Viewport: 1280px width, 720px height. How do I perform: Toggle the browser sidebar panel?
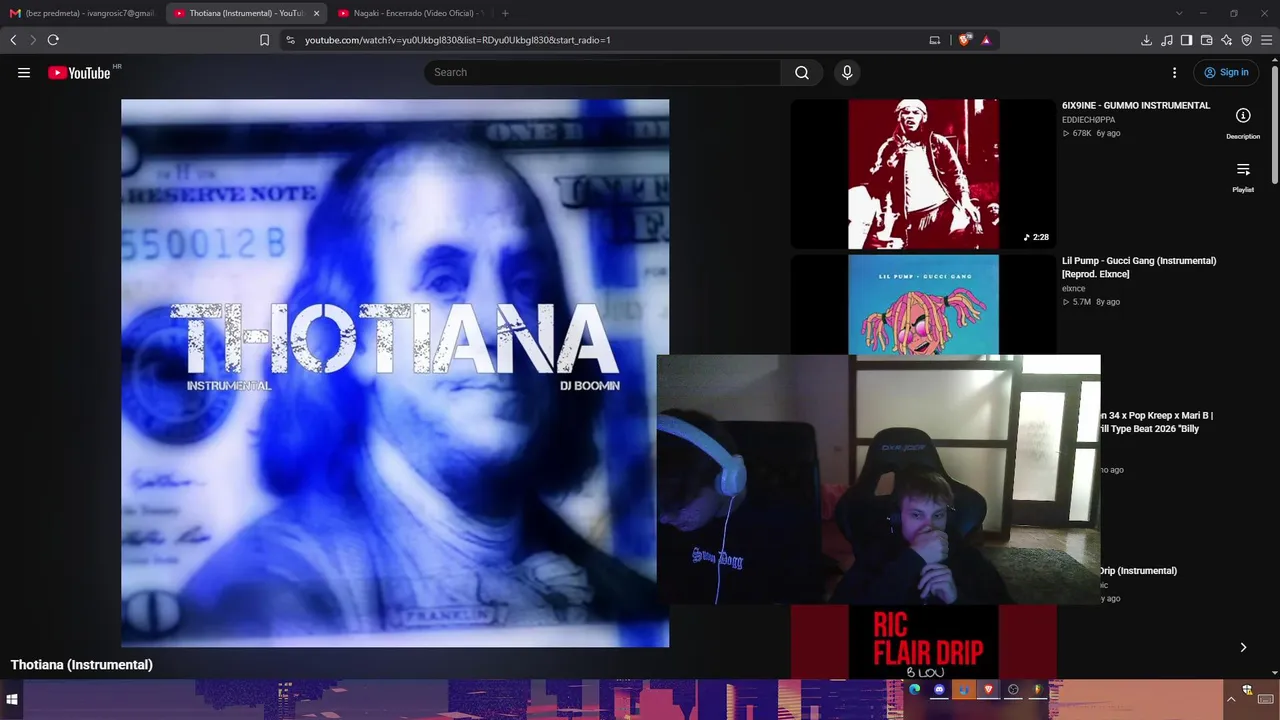pyautogui.click(x=1186, y=40)
